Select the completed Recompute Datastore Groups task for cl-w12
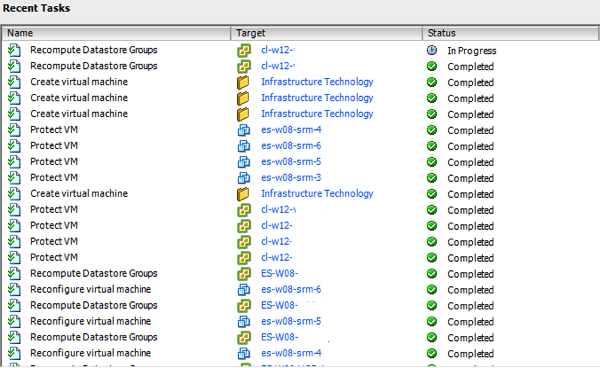The image size is (600, 368). [94, 66]
